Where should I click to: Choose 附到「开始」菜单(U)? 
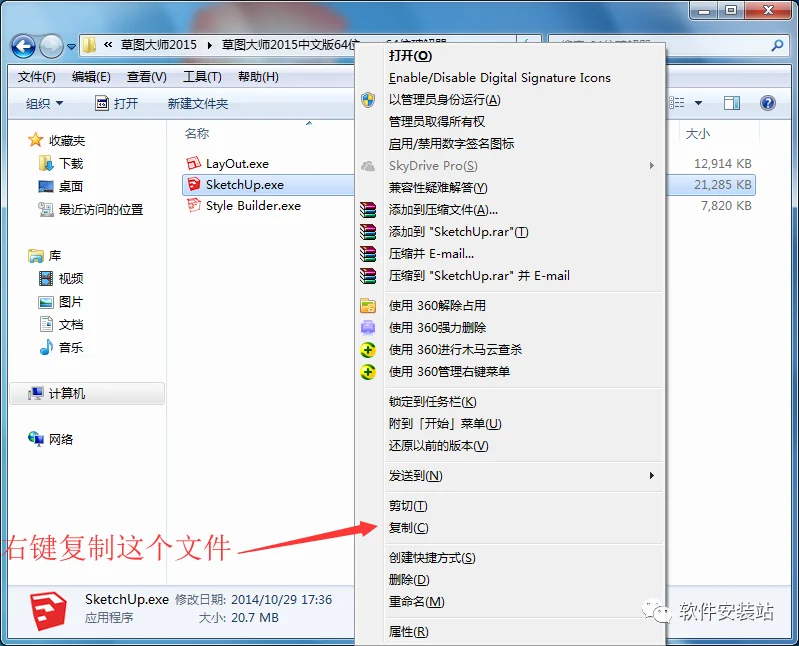click(x=510, y=423)
